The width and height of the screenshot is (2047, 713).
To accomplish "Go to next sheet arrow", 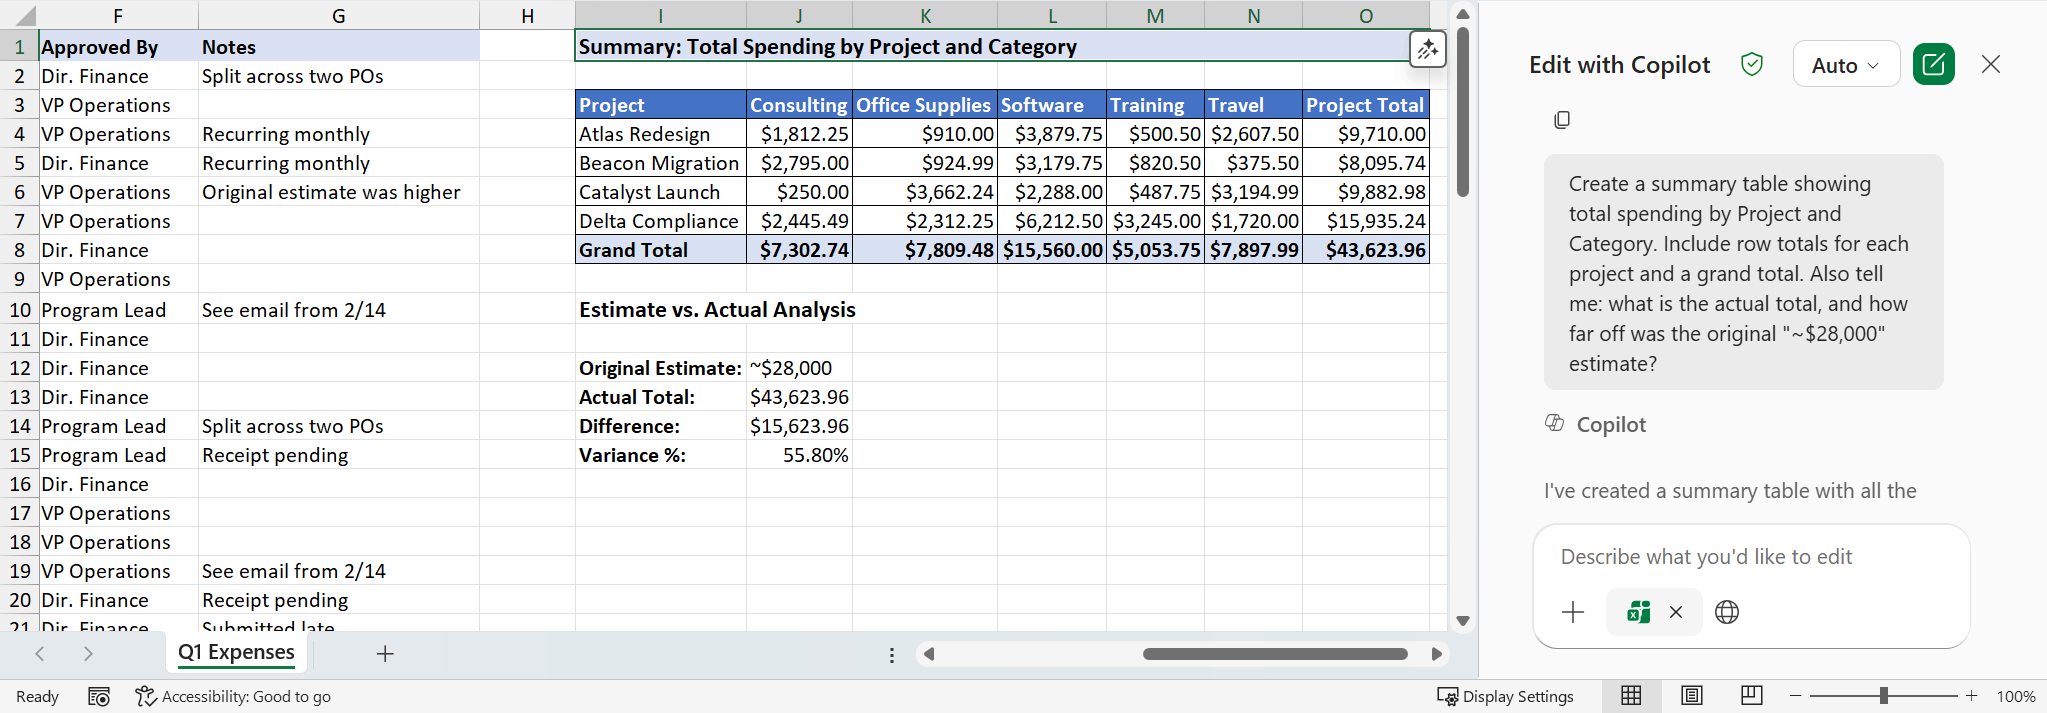I will click(88, 653).
